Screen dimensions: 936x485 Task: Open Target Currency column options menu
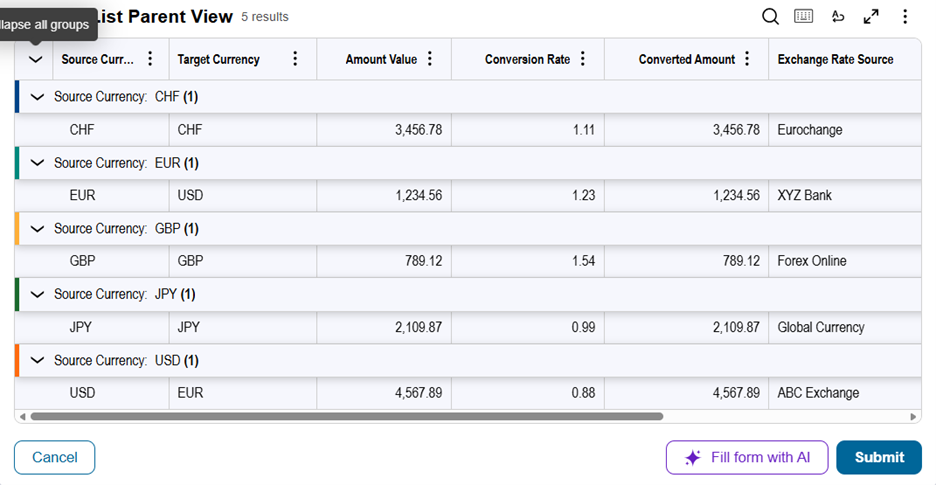tap(294, 59)
